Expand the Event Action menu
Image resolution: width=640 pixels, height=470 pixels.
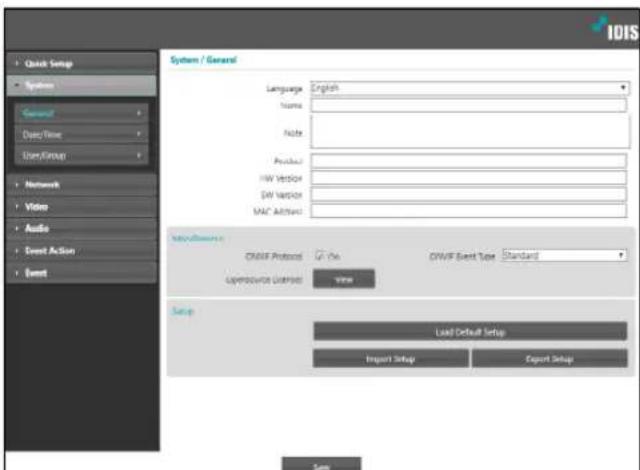81,251
